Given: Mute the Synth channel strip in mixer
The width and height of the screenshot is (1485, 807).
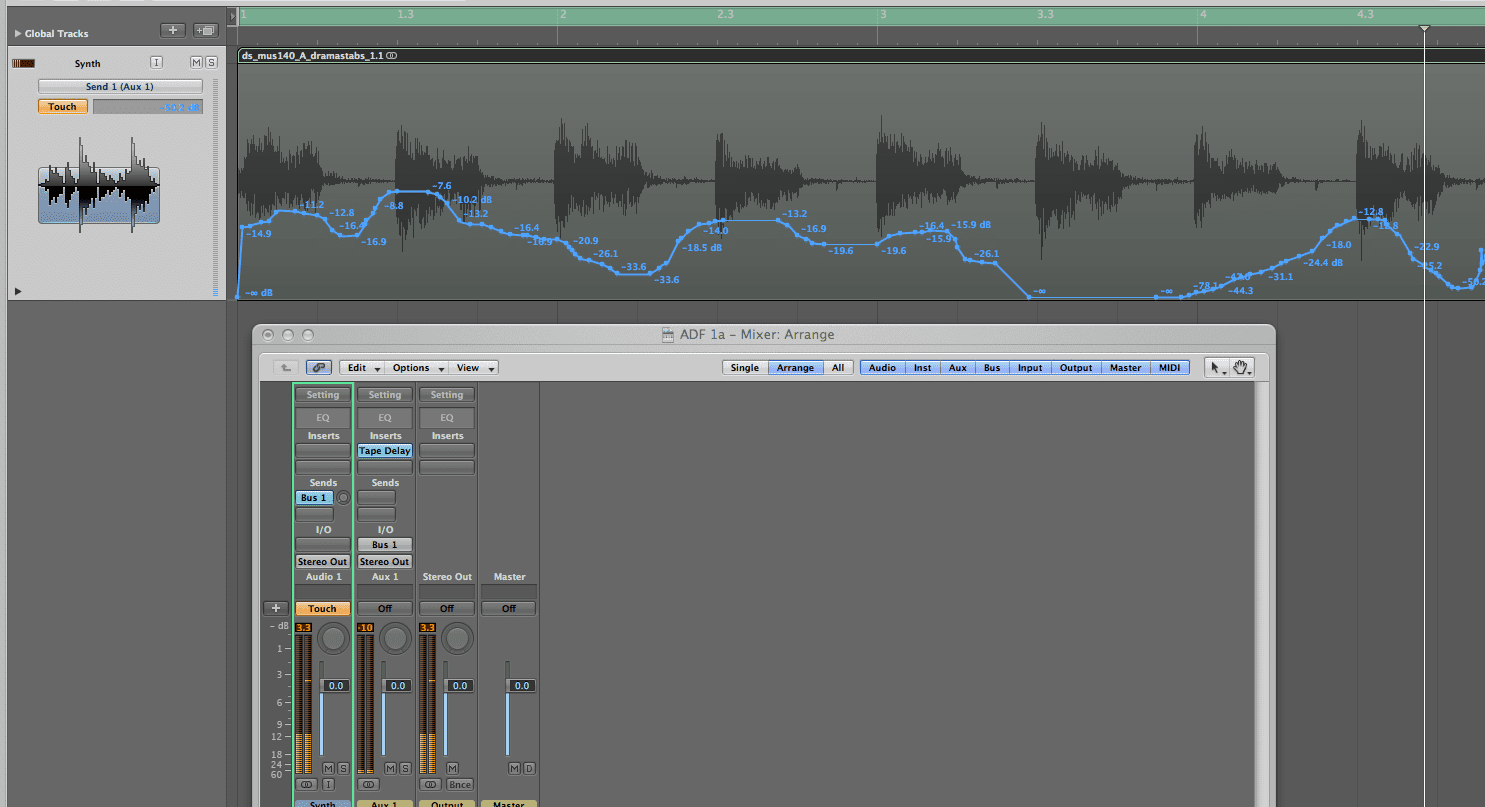Looking at the screenshot, I should pos(328,768).
